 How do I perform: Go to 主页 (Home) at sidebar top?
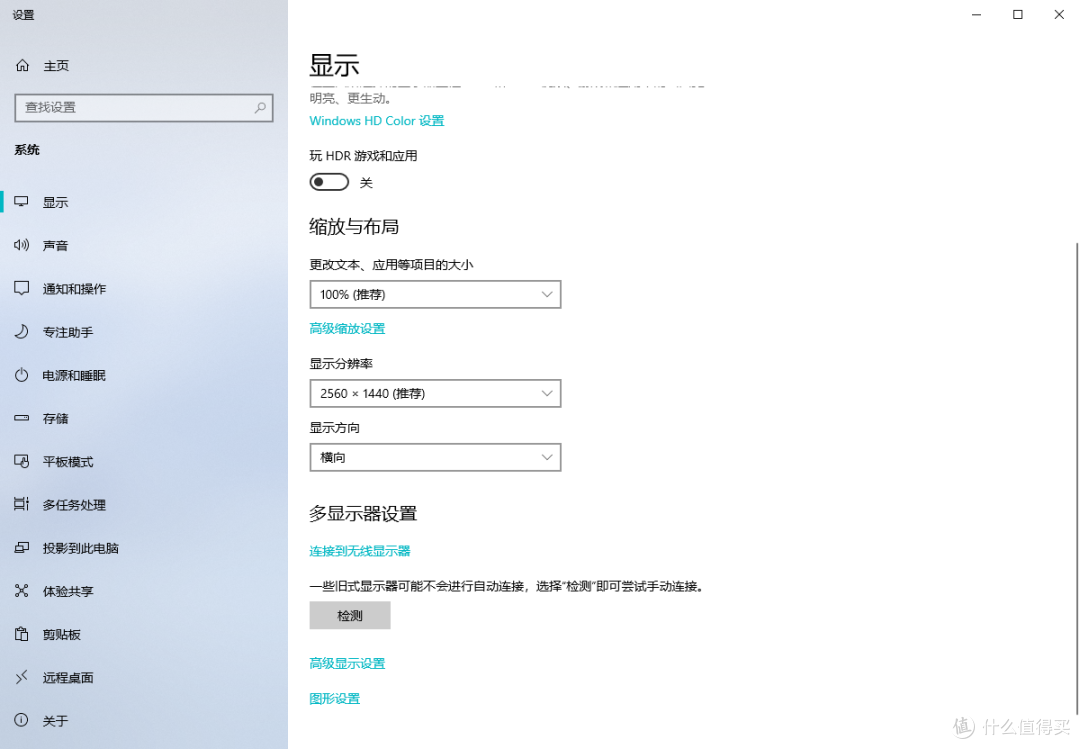click(x=50, y=65)
